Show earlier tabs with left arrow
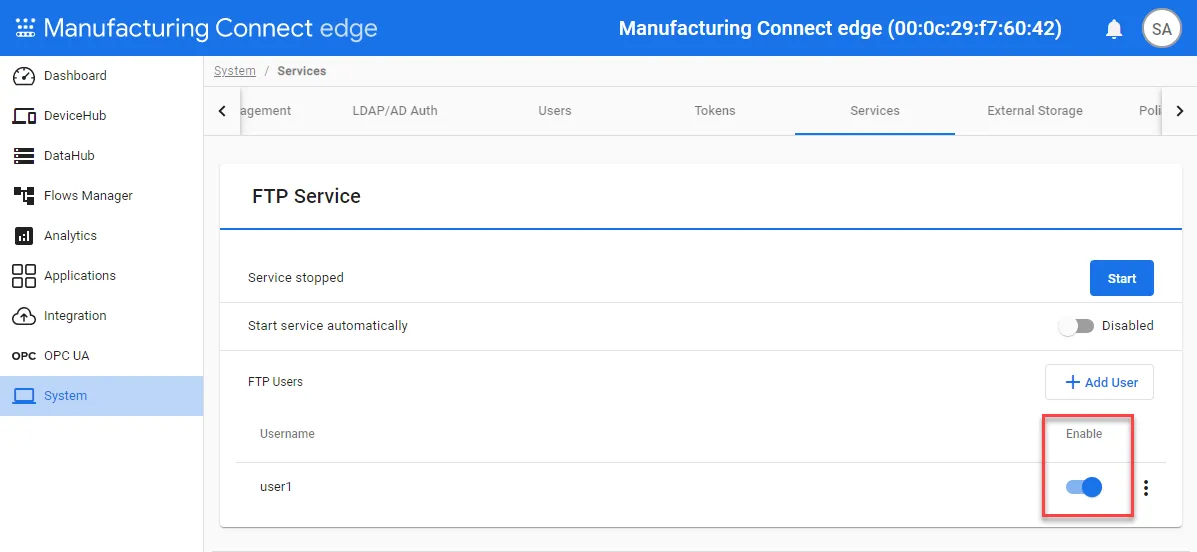This screenshot has width=1197, height=552. (x=222, y=111)
